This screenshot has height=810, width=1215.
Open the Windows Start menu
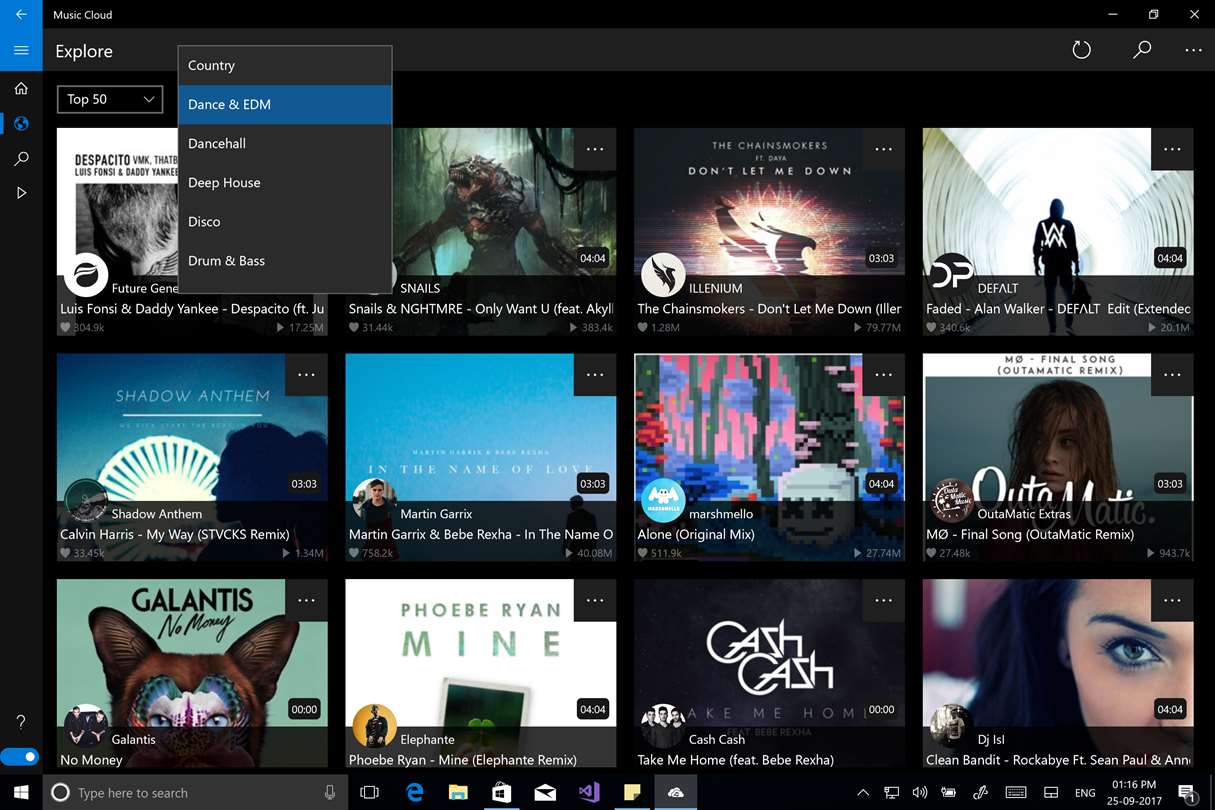tap(21, 792)
